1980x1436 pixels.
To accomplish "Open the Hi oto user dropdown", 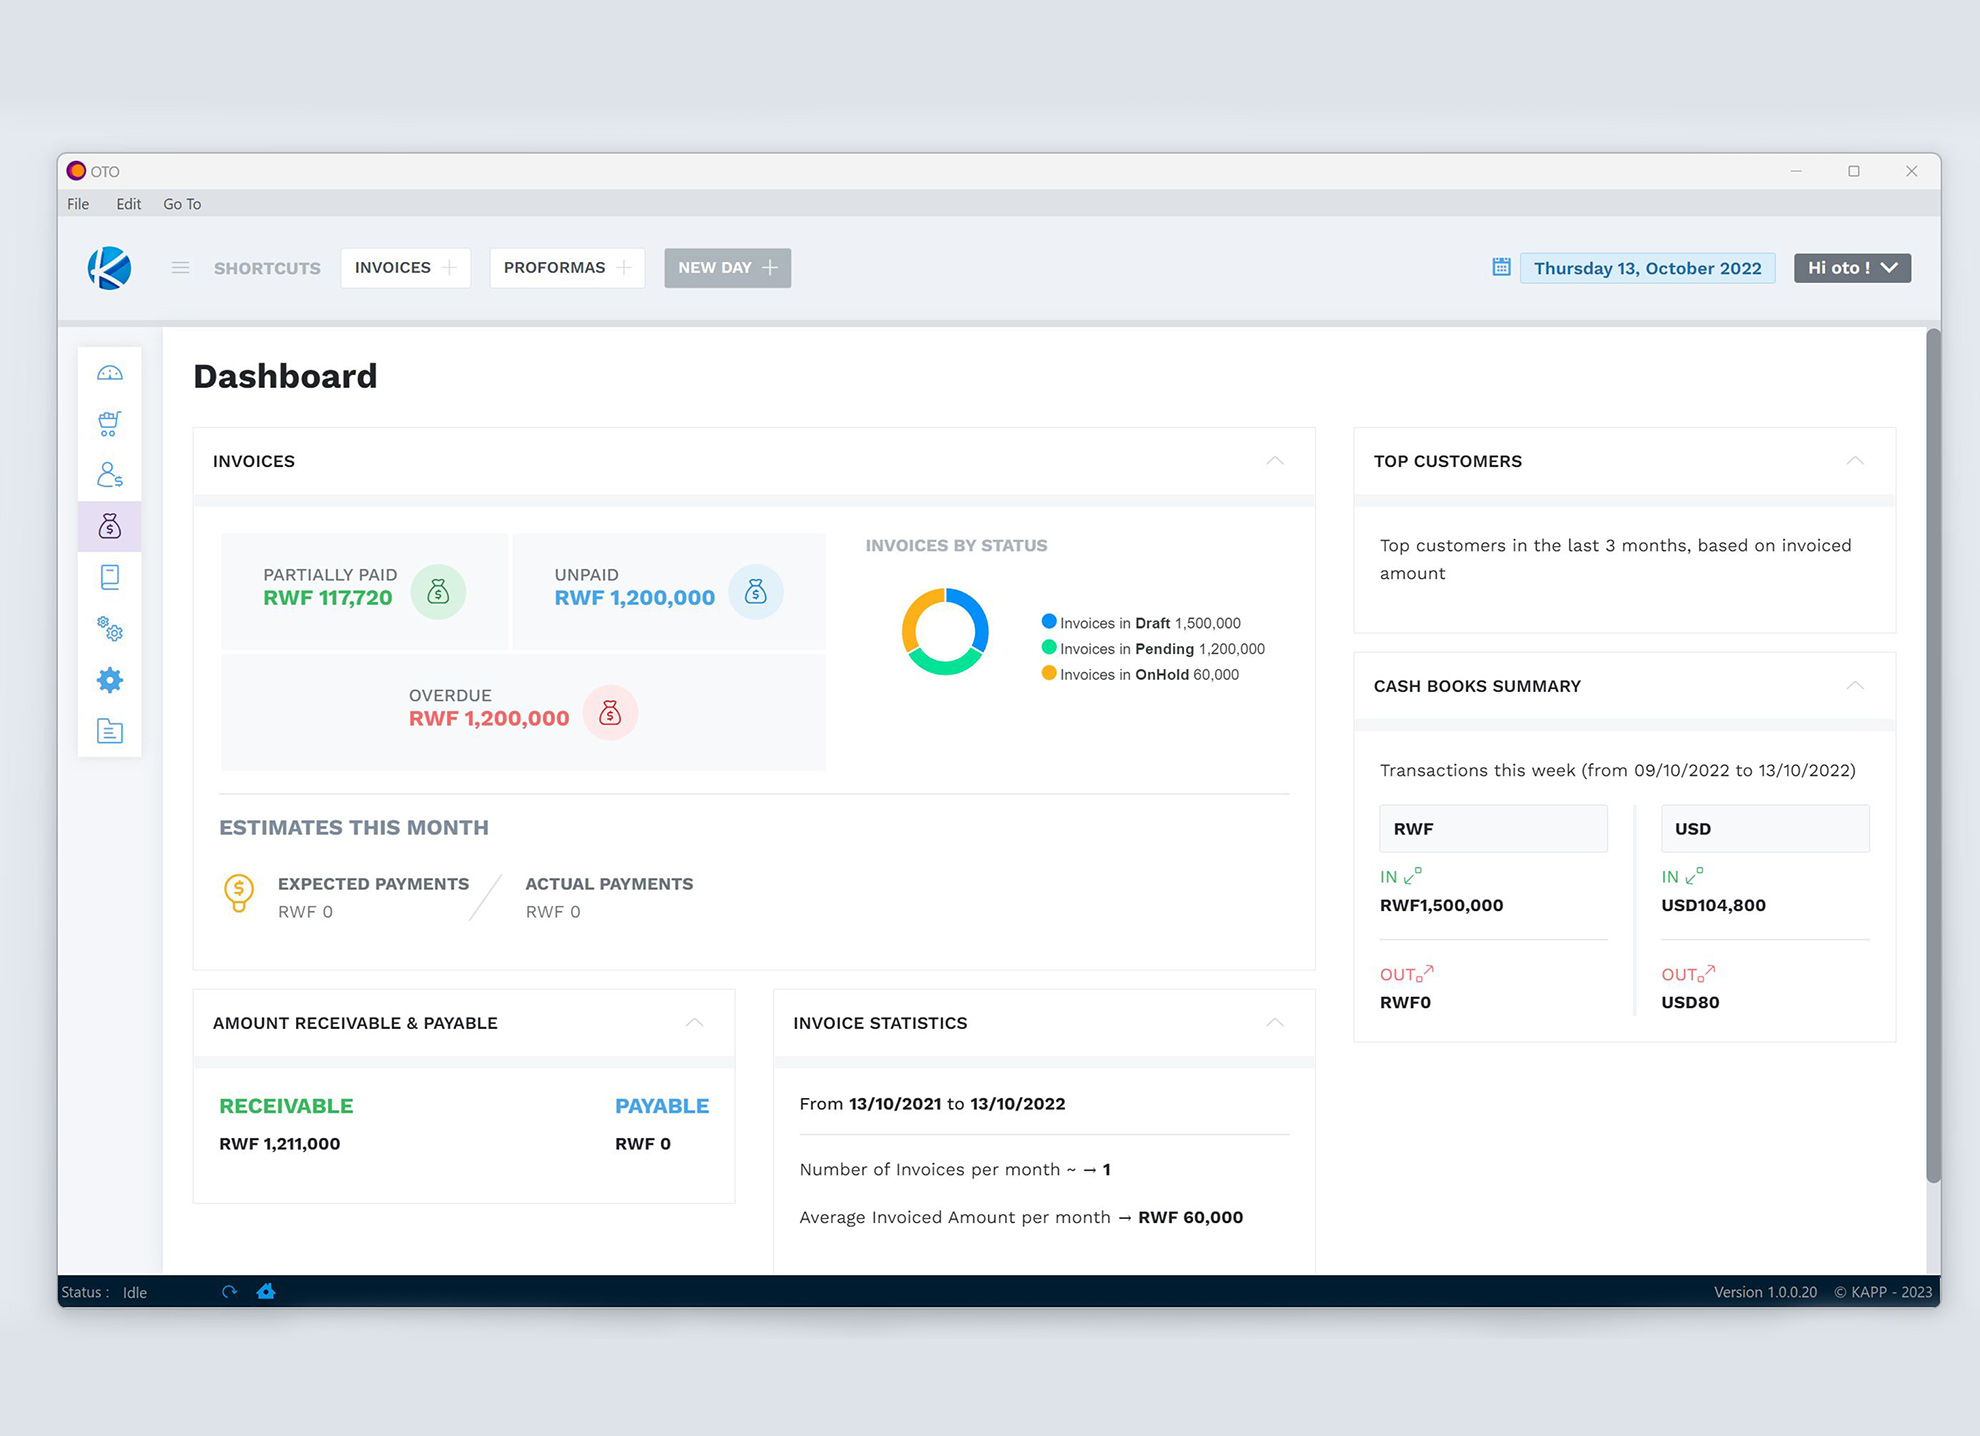I will tap(1852, 268).
